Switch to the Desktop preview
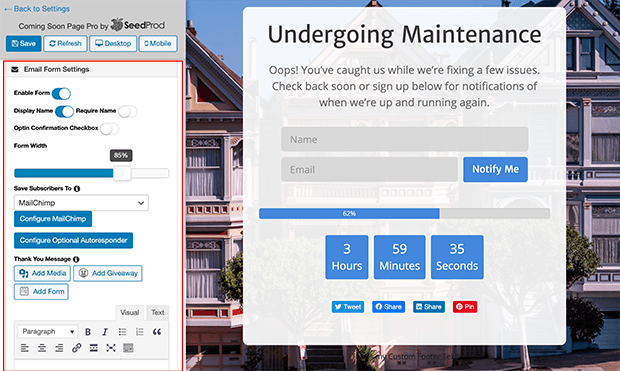 click(113, 44)
